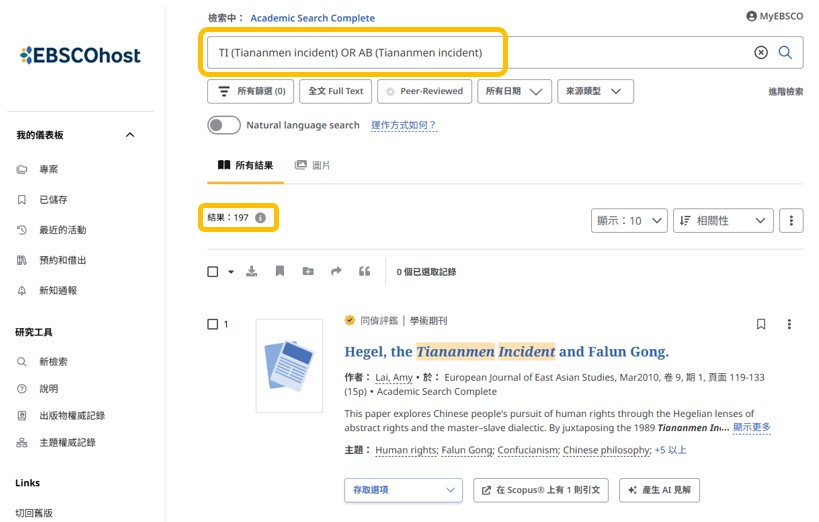Click the cite quotation-mark icon
819x522 pixels.
[x=364, y=271]
